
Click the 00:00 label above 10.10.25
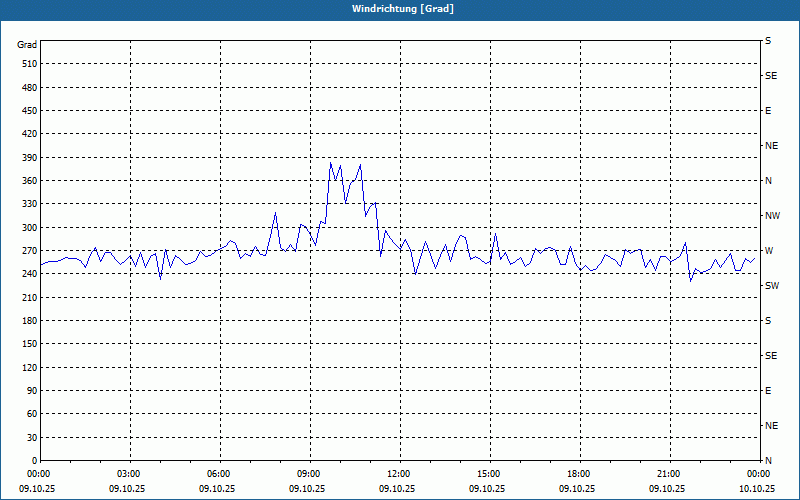point(757,474)
